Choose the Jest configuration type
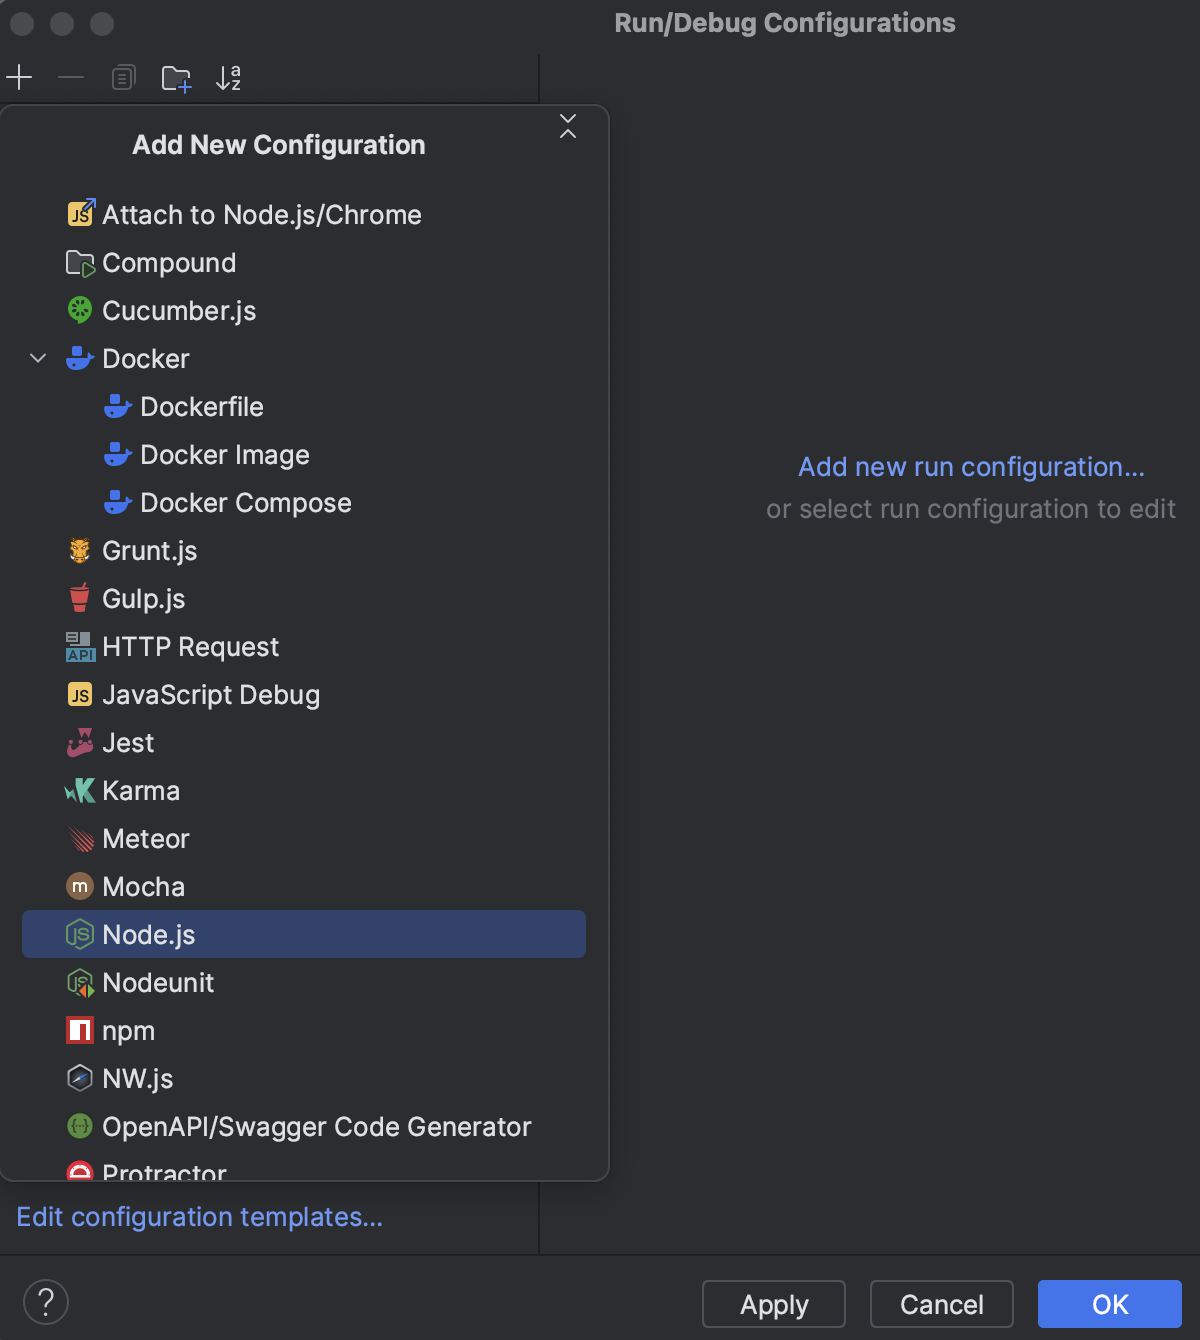This screenshot has width=1200, height=1340. [128, 742]
